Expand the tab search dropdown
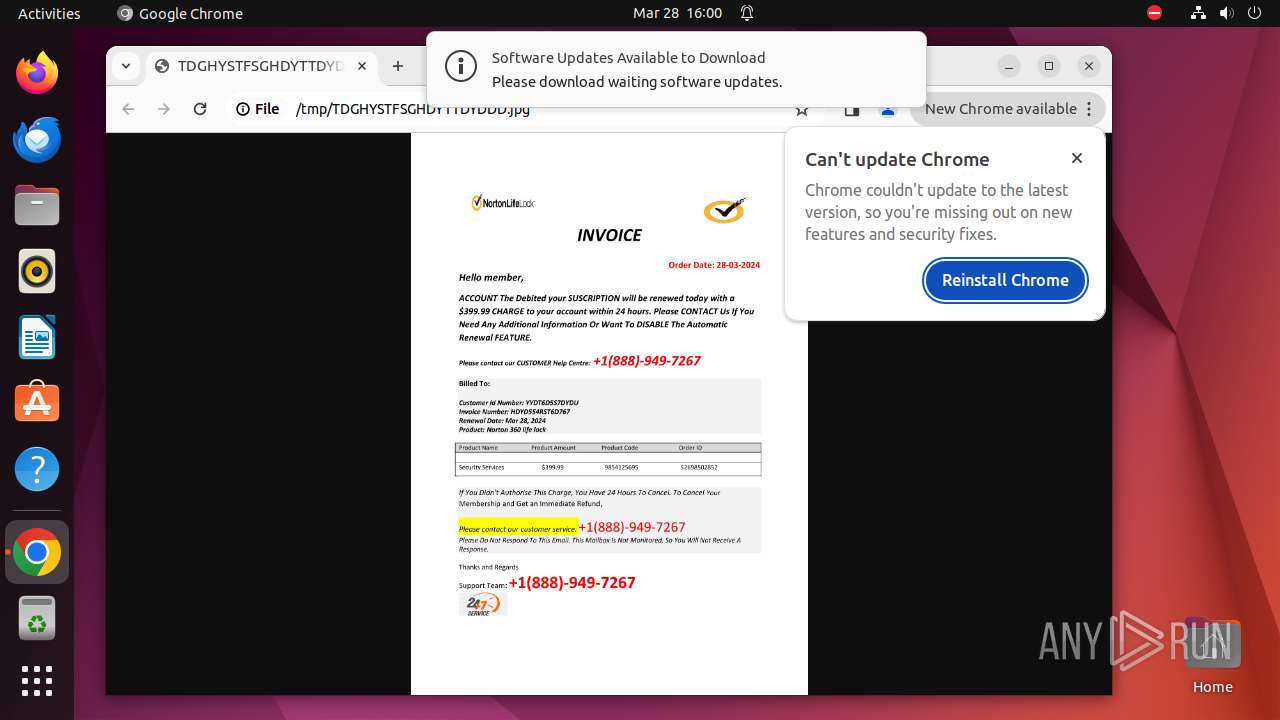This screenshot has width=1280, height=720. [x=126, y=66]
